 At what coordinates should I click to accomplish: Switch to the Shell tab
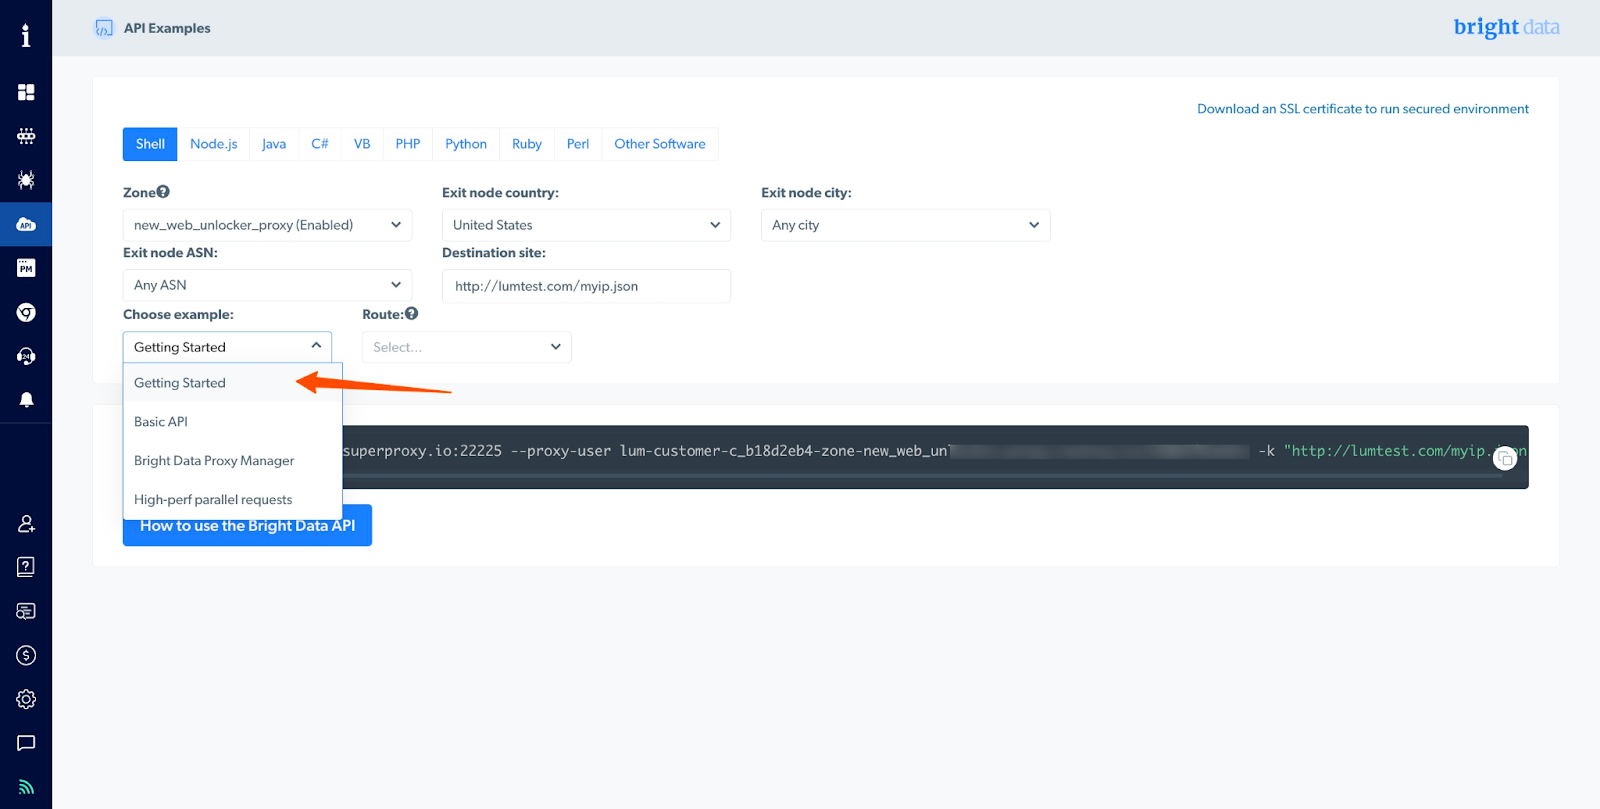pos(150,144)
